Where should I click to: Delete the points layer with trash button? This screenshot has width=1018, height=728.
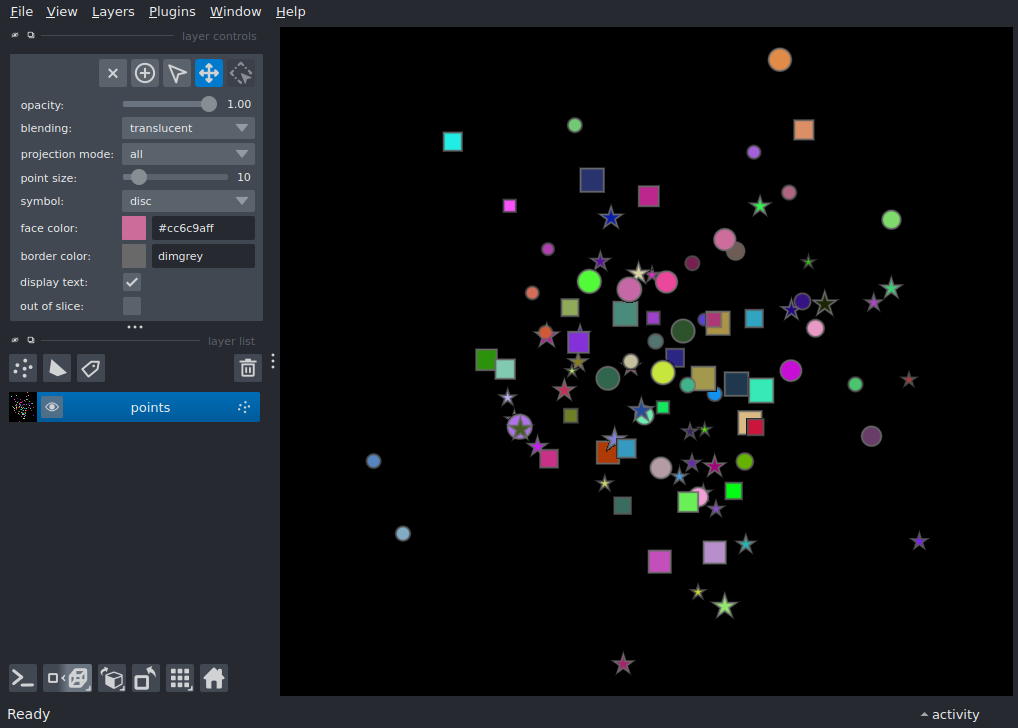(247, 368)
